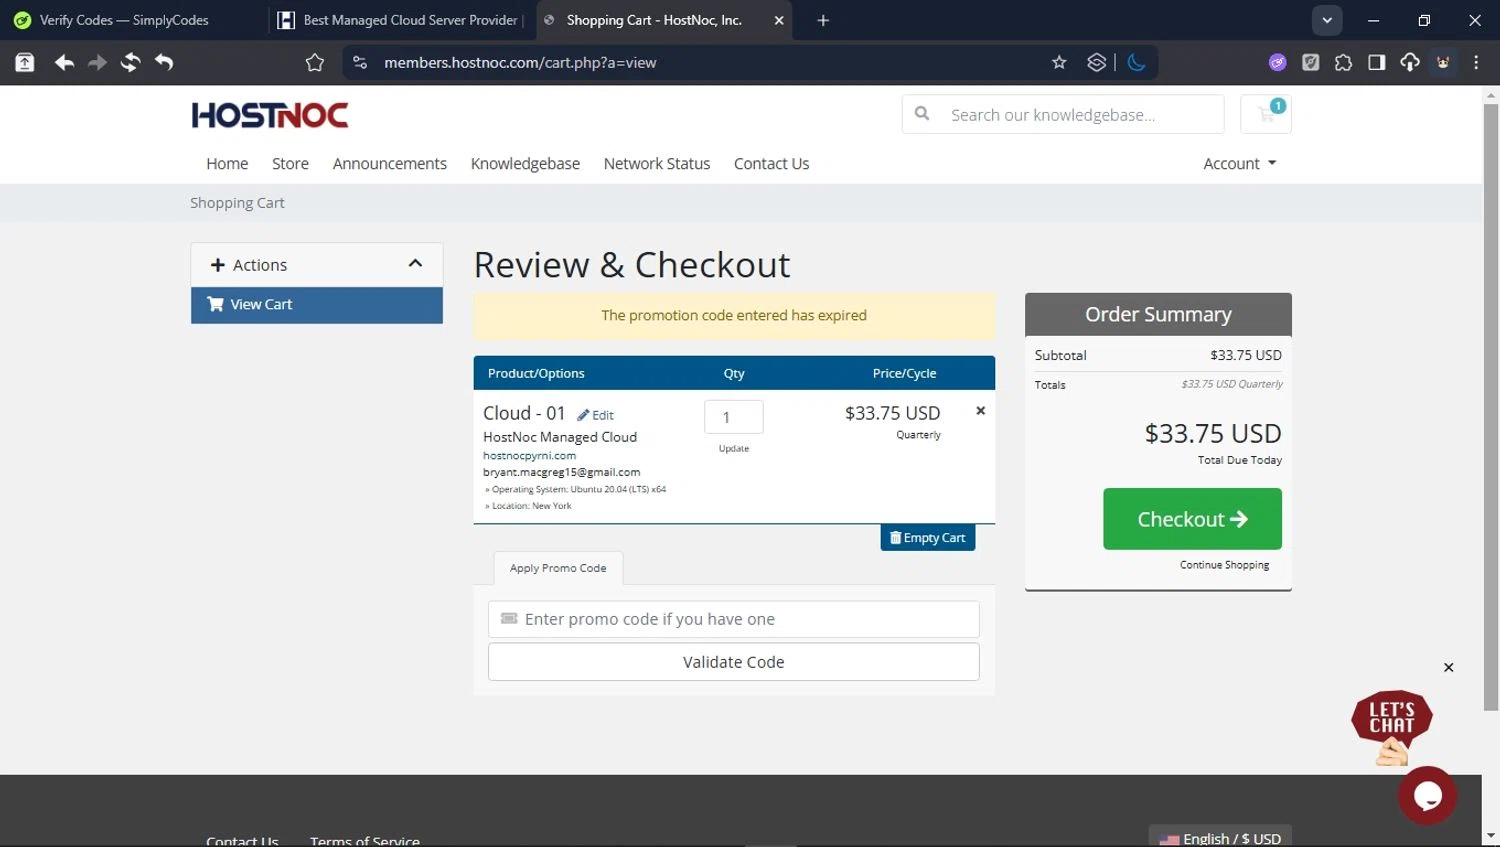The width and height of the screenshot is (1500, 847).
Task: Go to Home in navigation bar
Action: tap(227, 164)
